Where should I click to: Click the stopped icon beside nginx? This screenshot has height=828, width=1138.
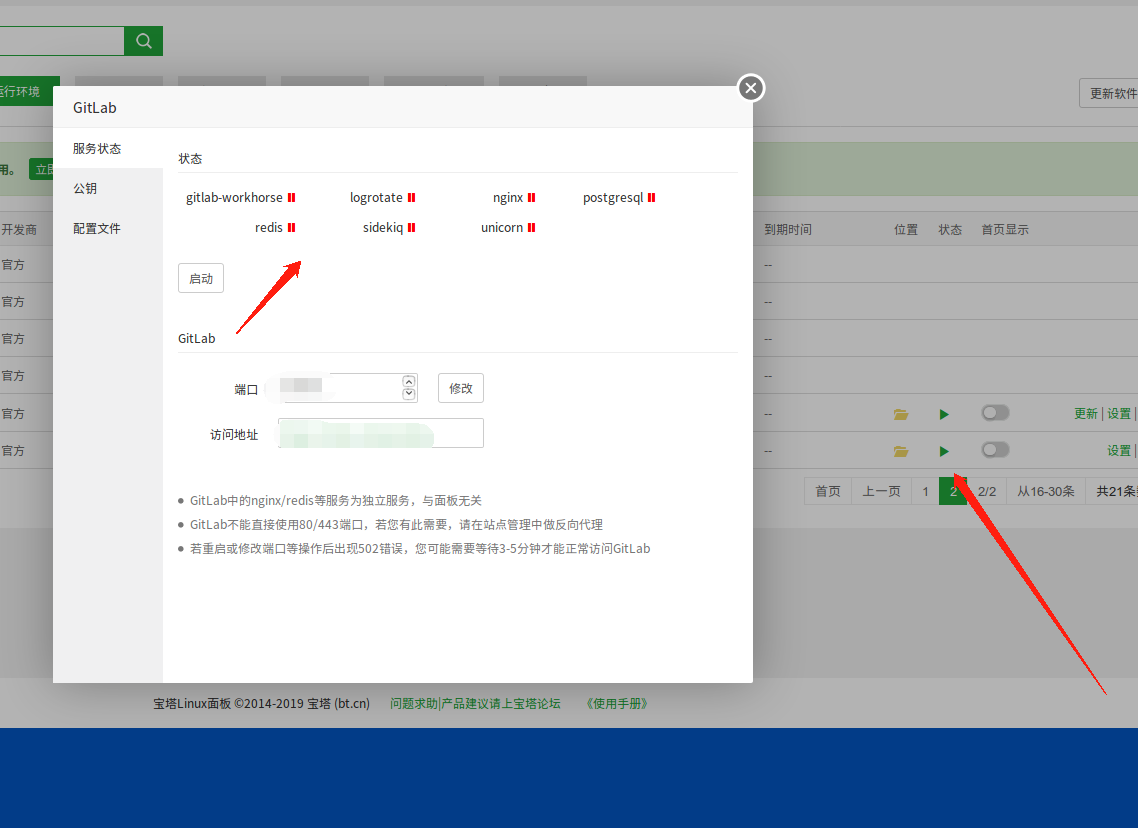pyautogui.click(x=532, y=197)
